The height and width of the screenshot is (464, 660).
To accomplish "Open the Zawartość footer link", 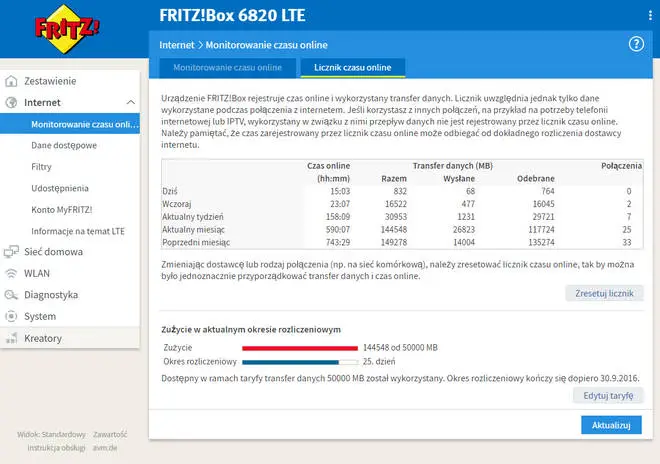I will click(110, 434).
